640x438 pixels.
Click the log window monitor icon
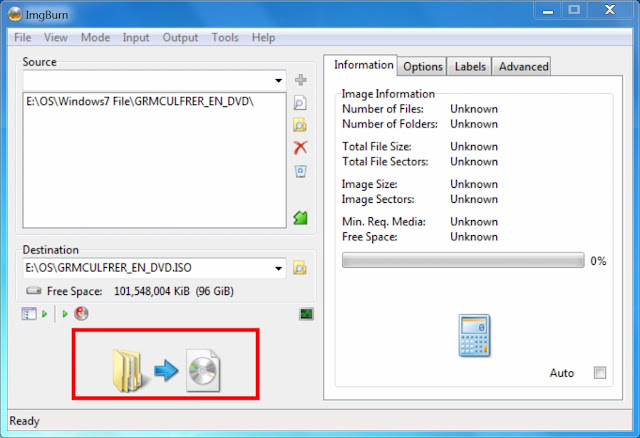tap(306, 314)
